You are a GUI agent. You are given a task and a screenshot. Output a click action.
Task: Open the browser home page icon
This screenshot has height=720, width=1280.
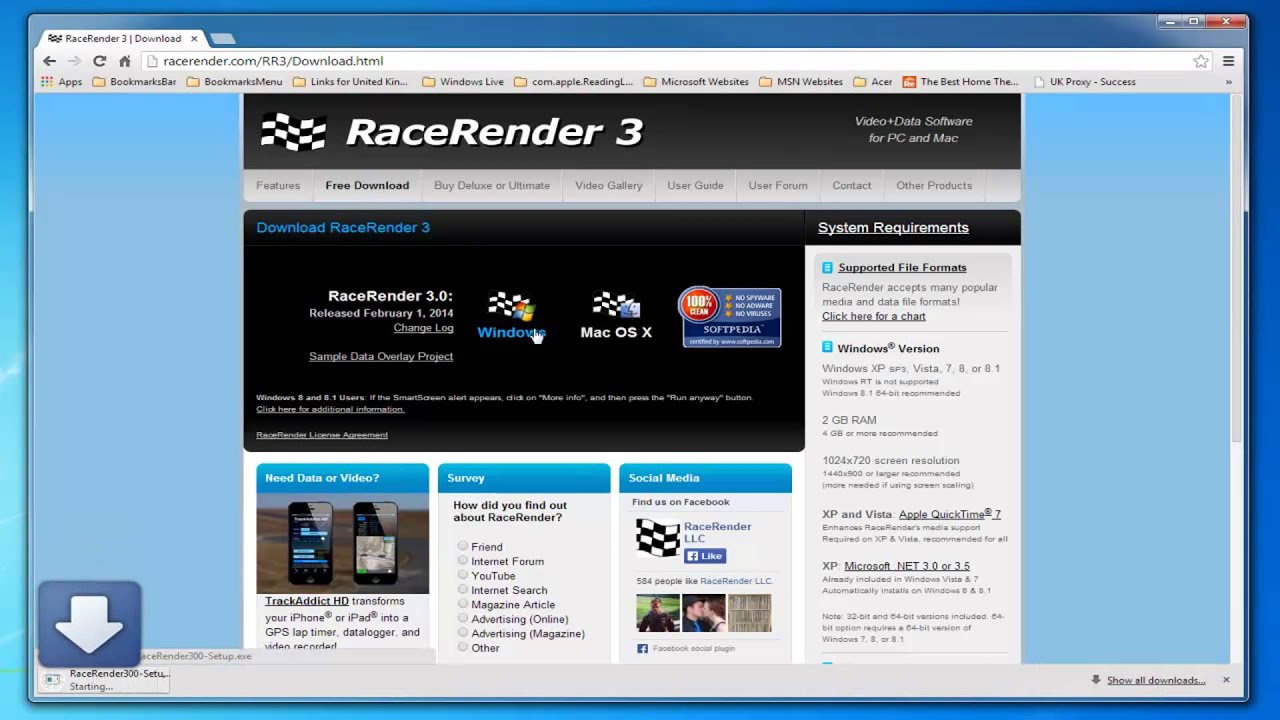pyautogui.click(x=125, y=61)
